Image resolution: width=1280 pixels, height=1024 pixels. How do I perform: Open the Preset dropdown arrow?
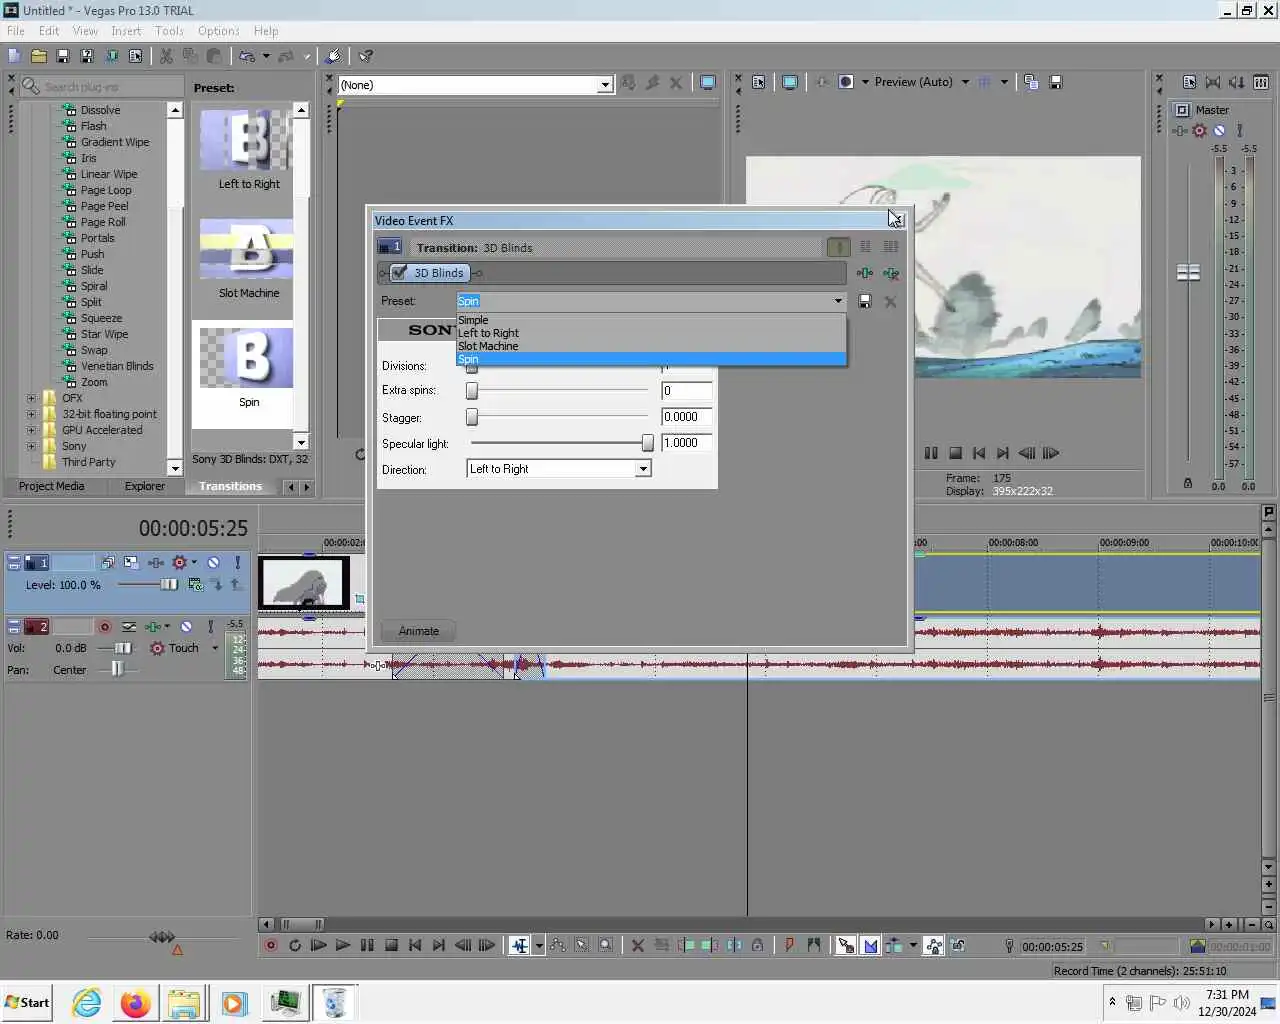[838, 301]
